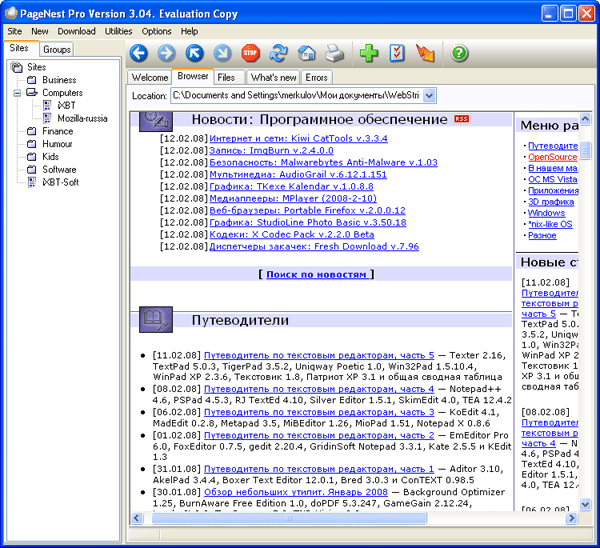600x548 pixels.
Task: Open the Help menu
Action: tap(189, 31)
